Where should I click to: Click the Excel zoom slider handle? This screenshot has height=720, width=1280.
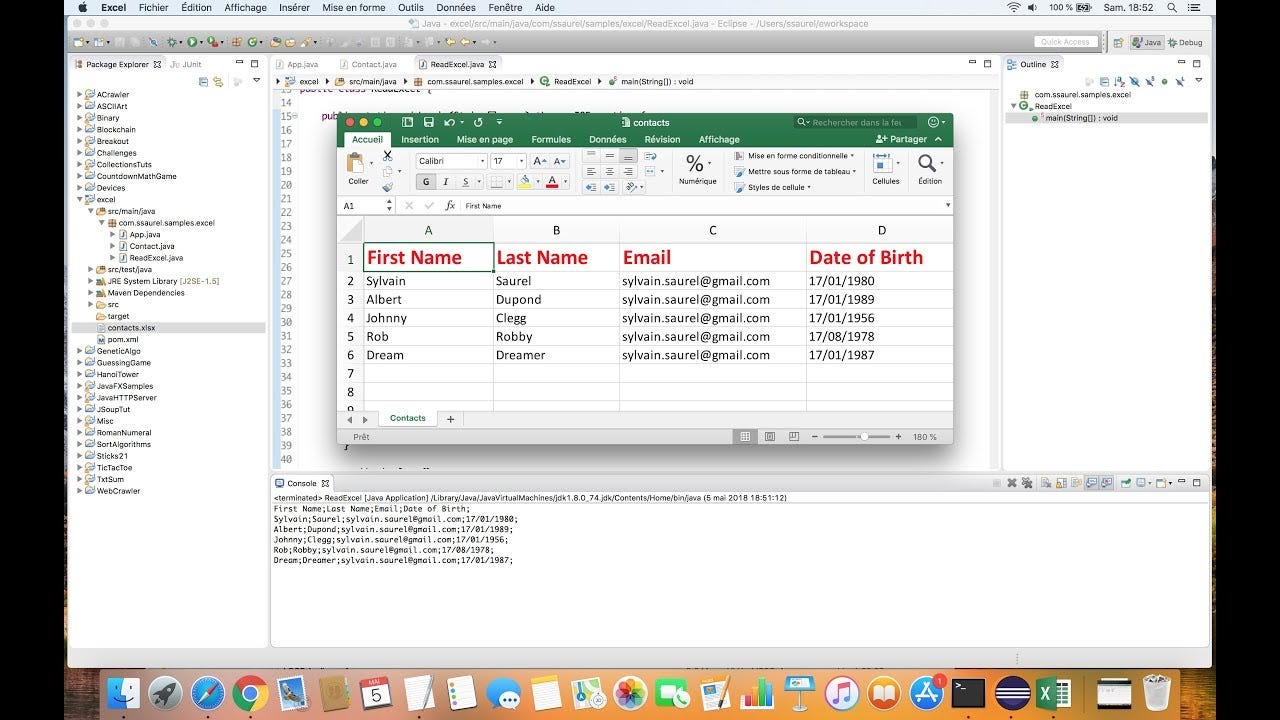(862, 437)
